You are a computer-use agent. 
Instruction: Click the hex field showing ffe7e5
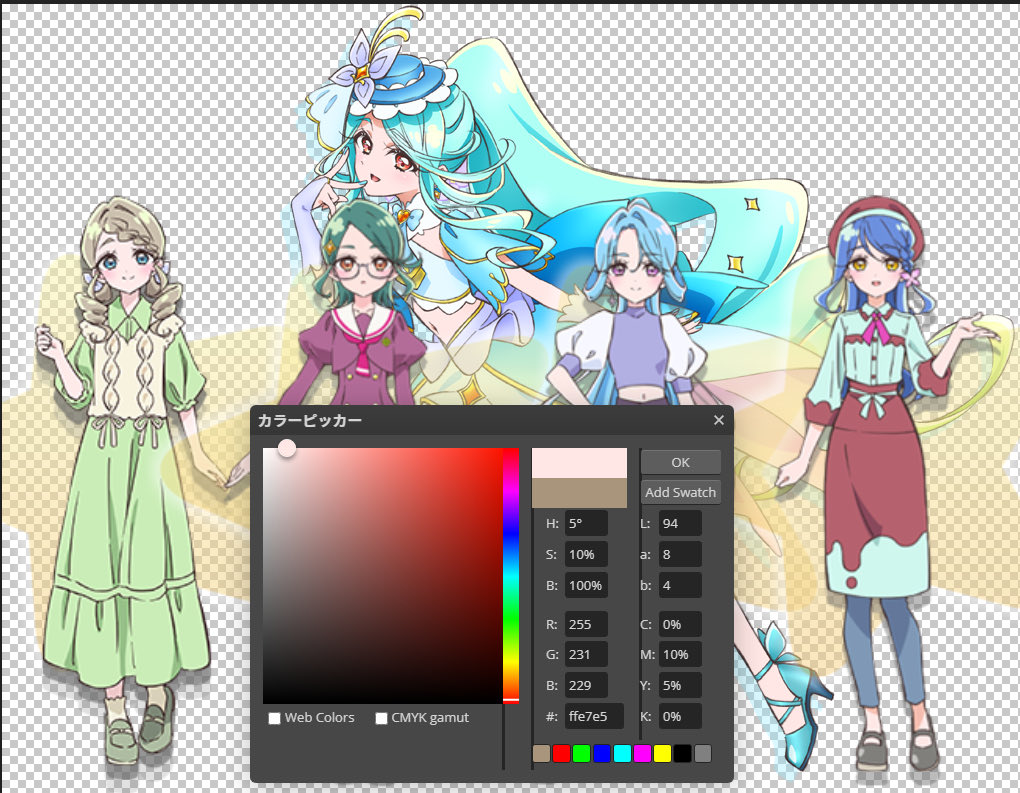[595, 716]
